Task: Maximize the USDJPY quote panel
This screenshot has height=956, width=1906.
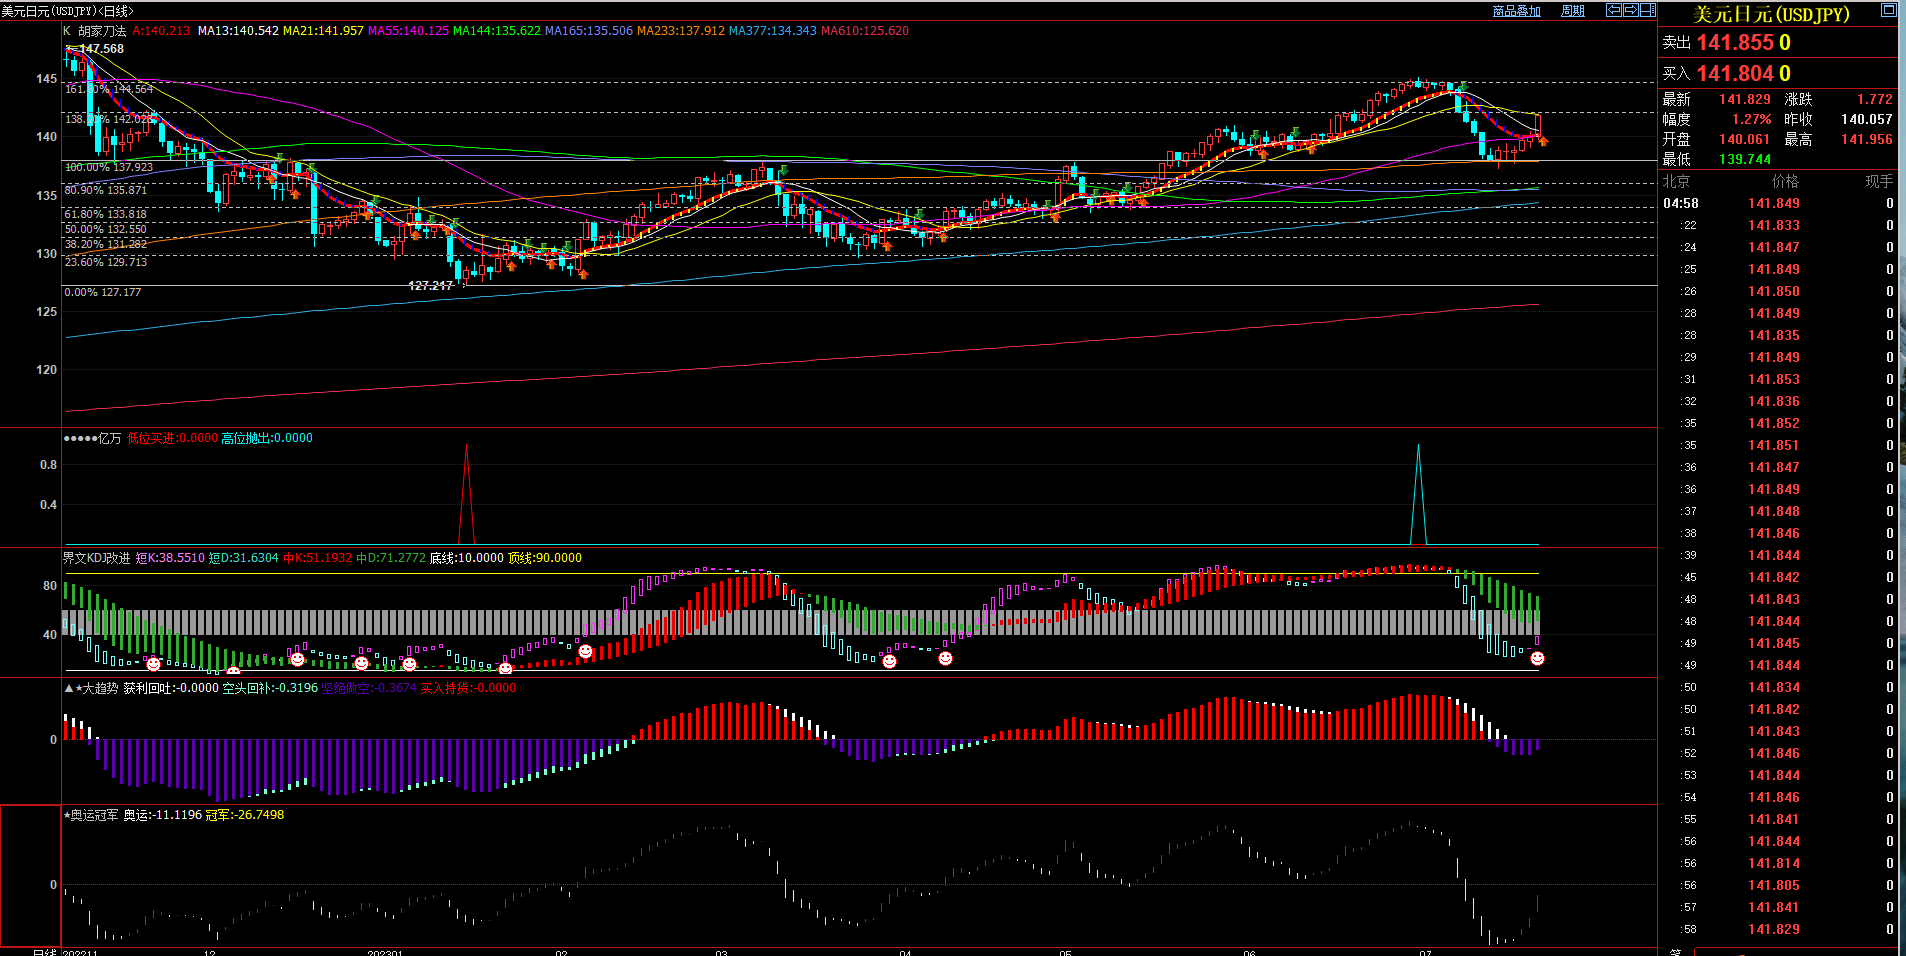Action: (x=1888, y=10)
